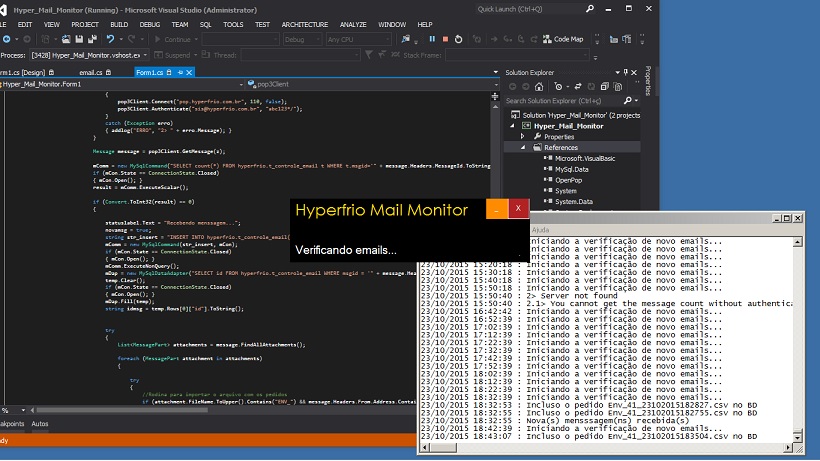Click Pending Changes Filter clock icon

coord(558,87)
